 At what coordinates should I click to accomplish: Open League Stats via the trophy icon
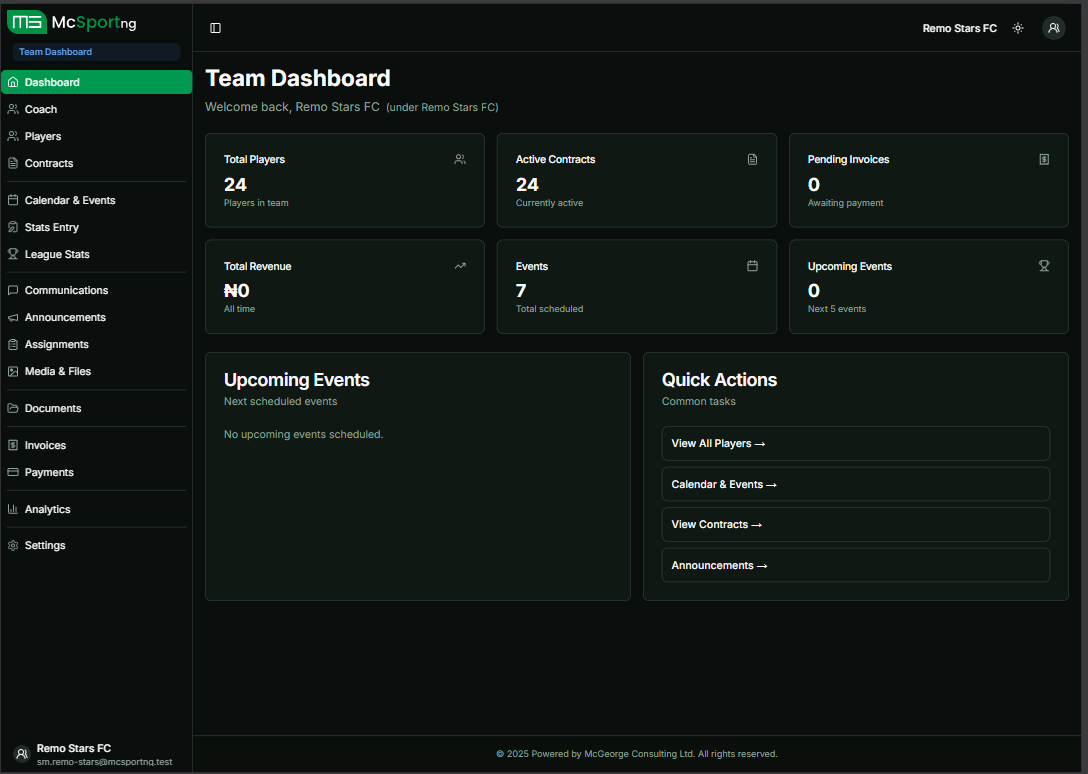pos(13,254)
